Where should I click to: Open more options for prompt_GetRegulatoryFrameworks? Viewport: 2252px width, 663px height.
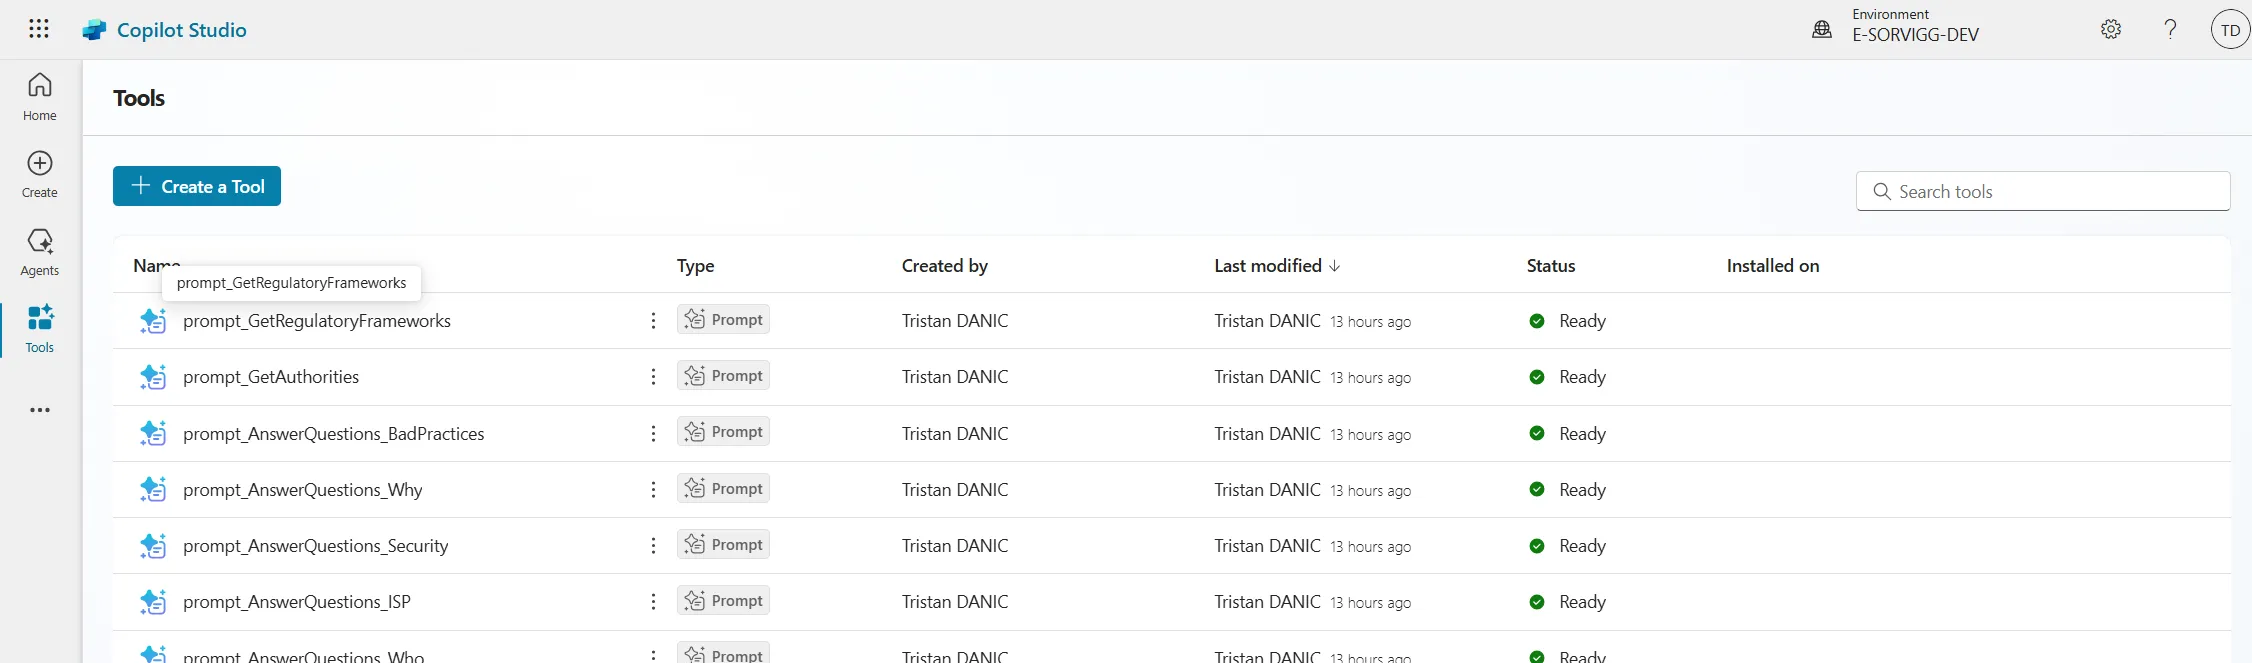tap(653, 320)
